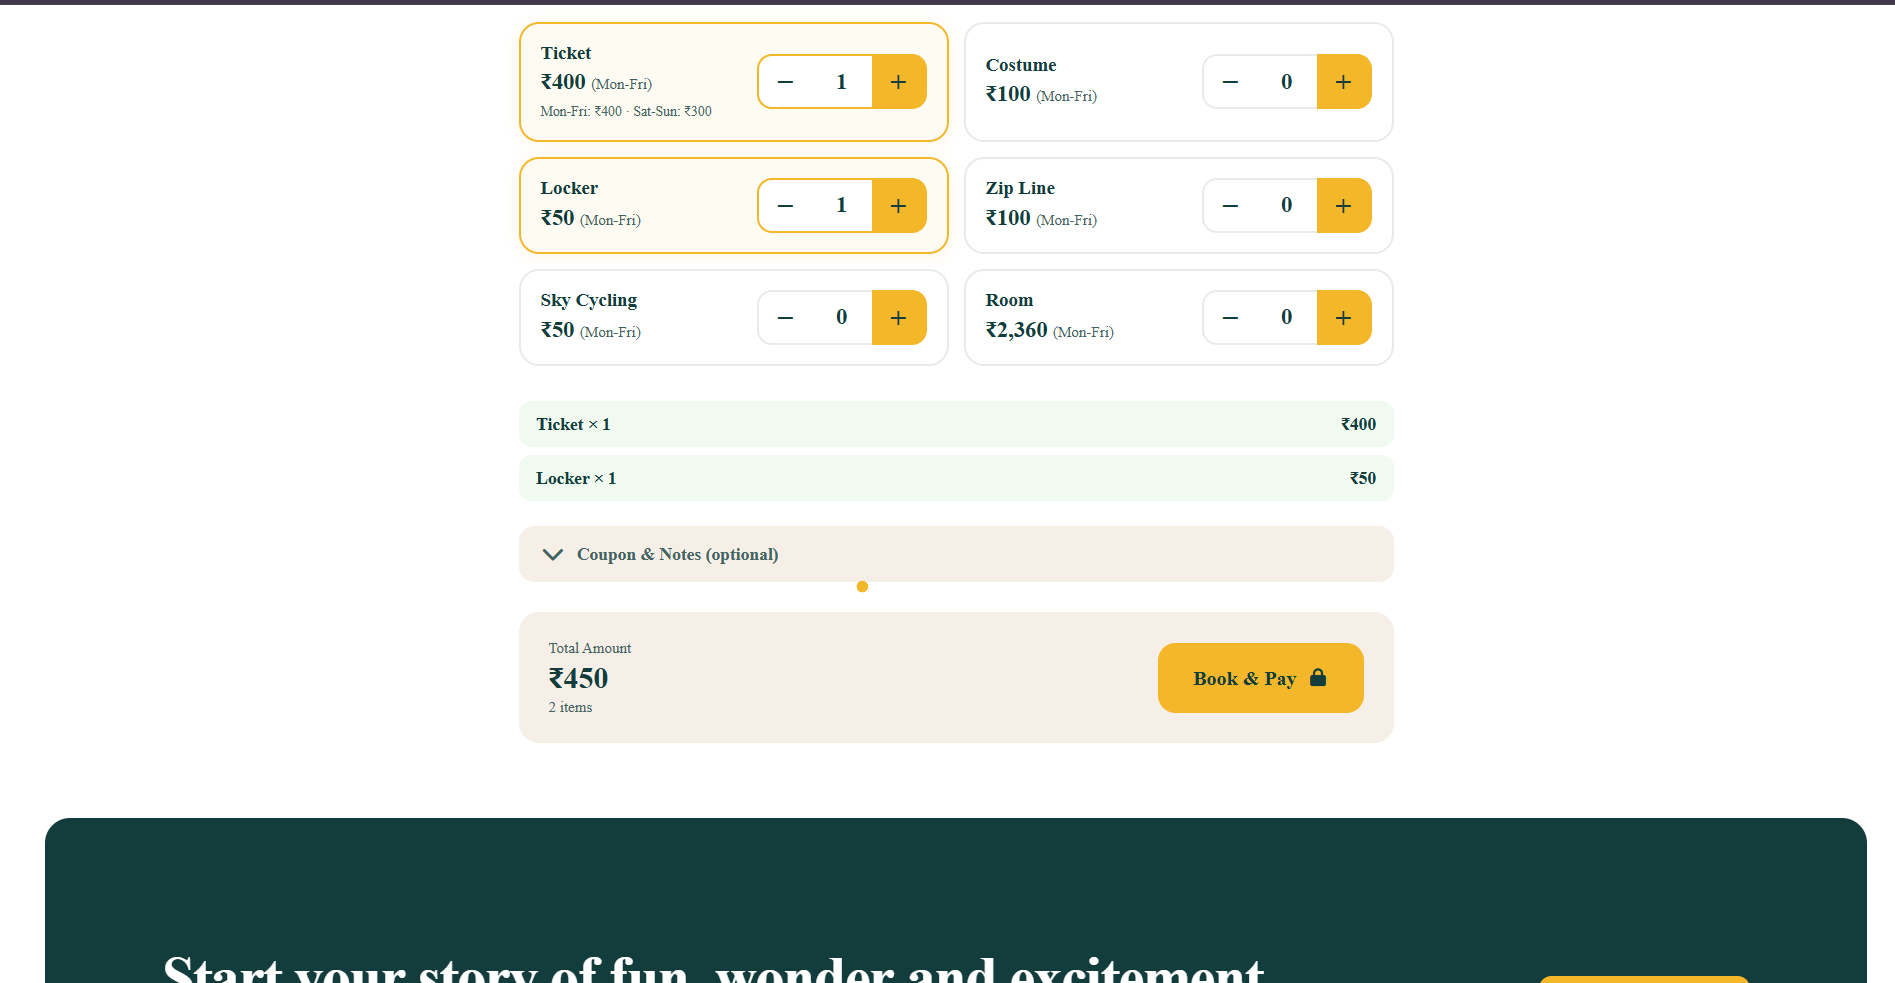Viewport: 1895px width, 983px height.
Task: Select the lock icon on Book & Pay
Action: click(1318, 678)
